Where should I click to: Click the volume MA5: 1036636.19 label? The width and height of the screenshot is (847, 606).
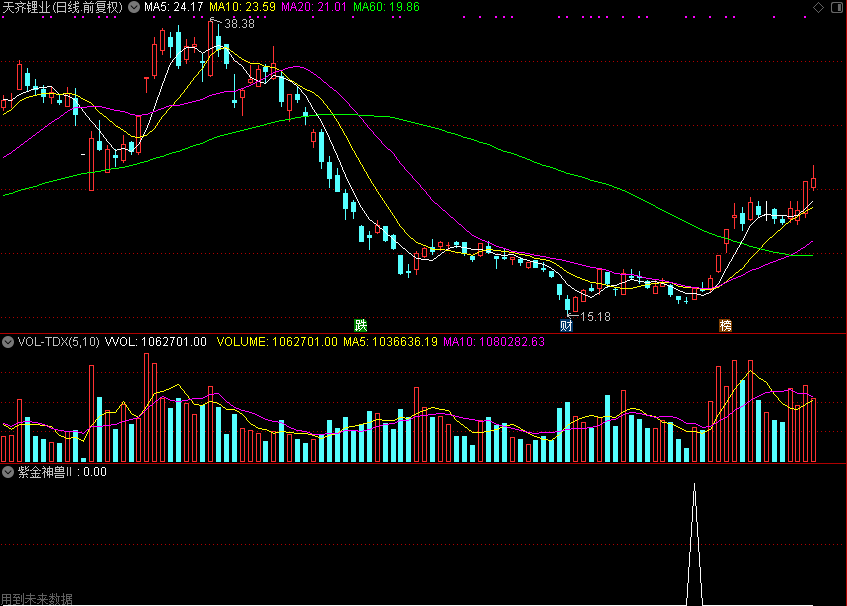390,342
